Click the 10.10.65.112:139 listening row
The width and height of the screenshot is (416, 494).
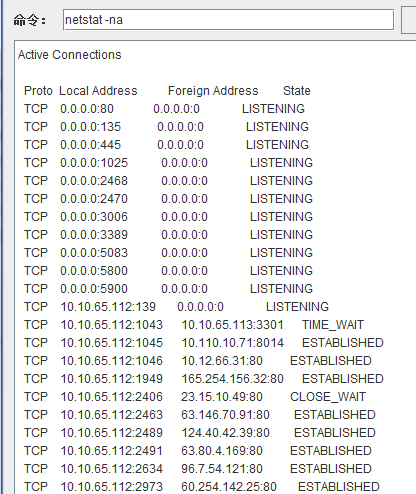pyautogui.click(x=176, y=307)
